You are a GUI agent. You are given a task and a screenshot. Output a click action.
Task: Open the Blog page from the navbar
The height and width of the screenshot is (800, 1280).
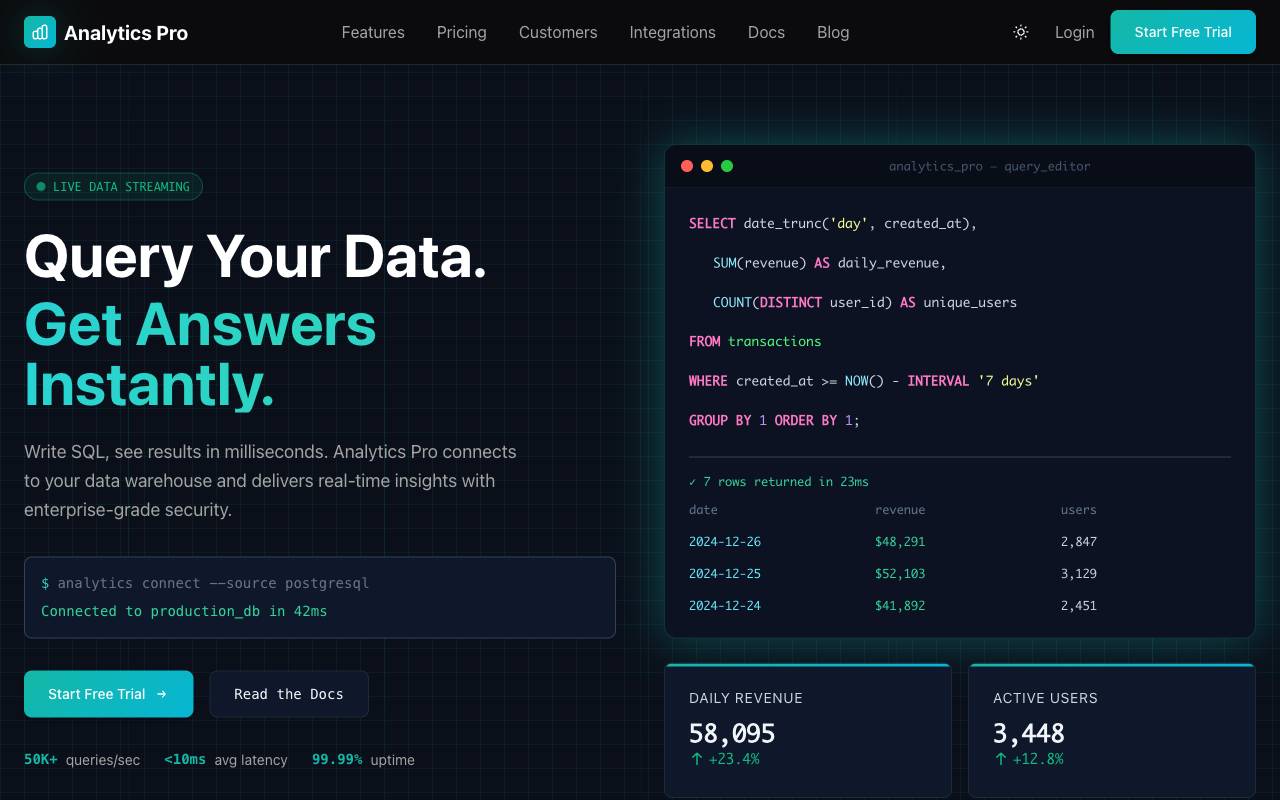point(833,32)
